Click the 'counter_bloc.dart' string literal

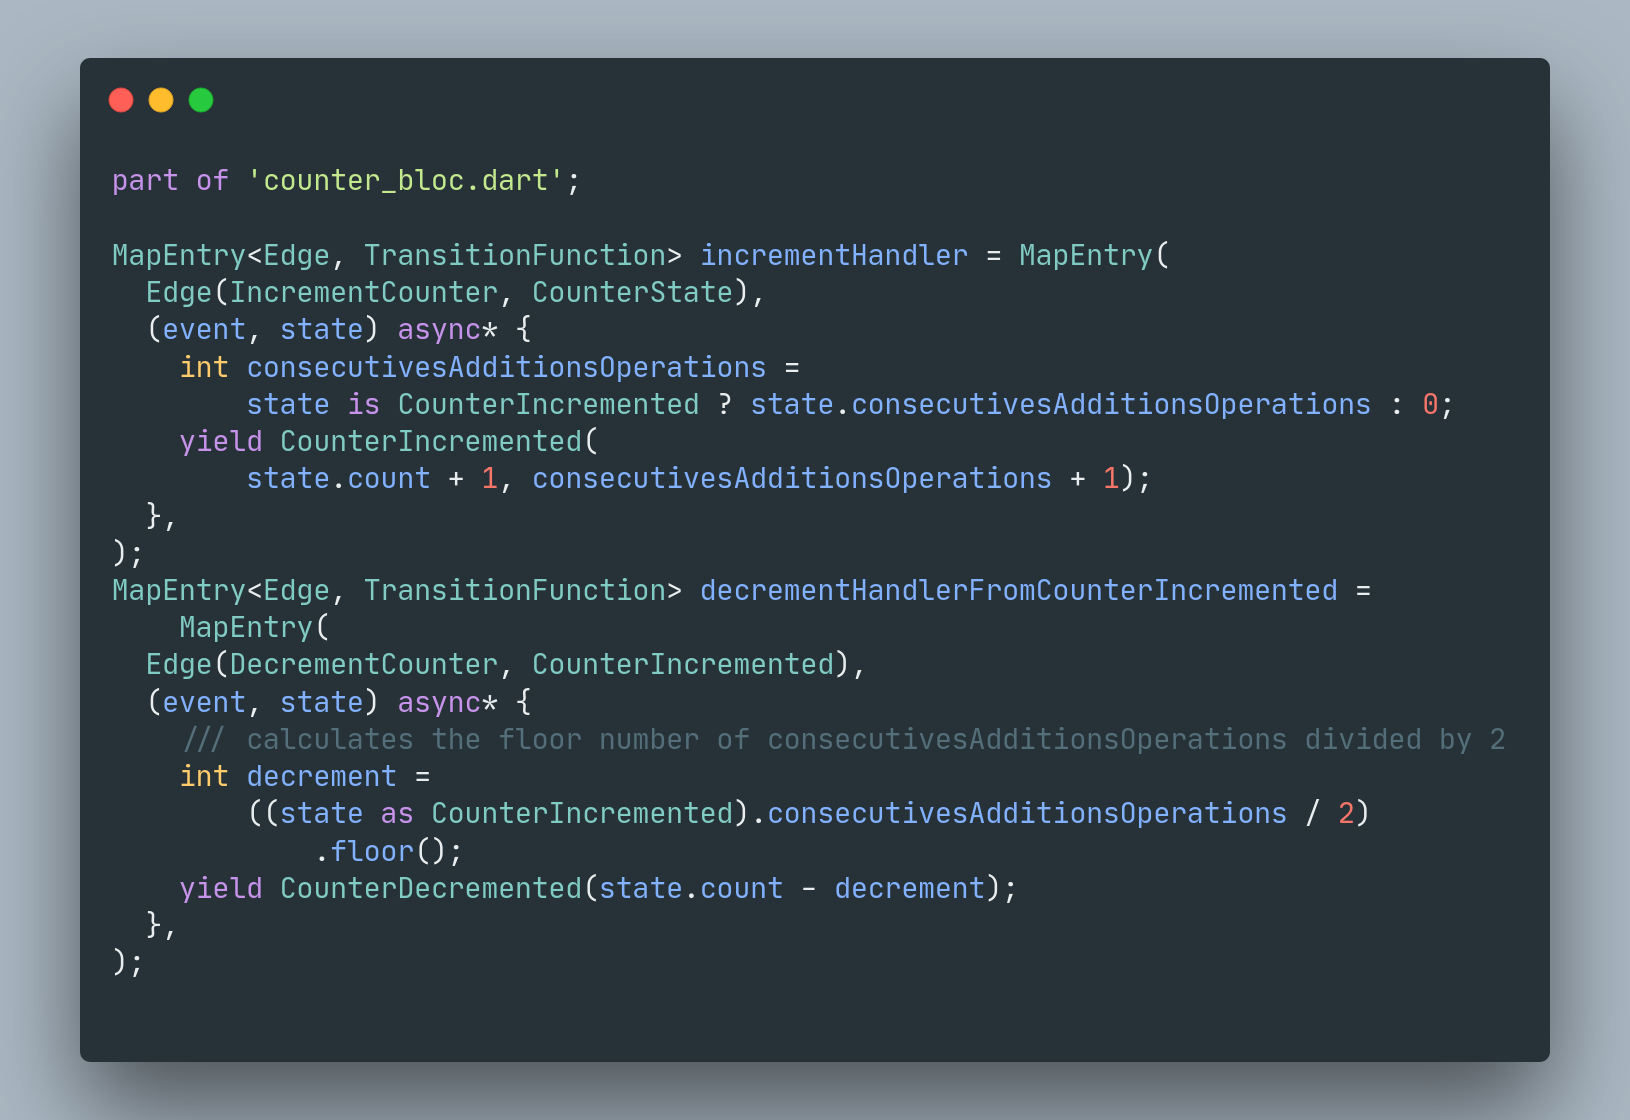tap(405, 181)
